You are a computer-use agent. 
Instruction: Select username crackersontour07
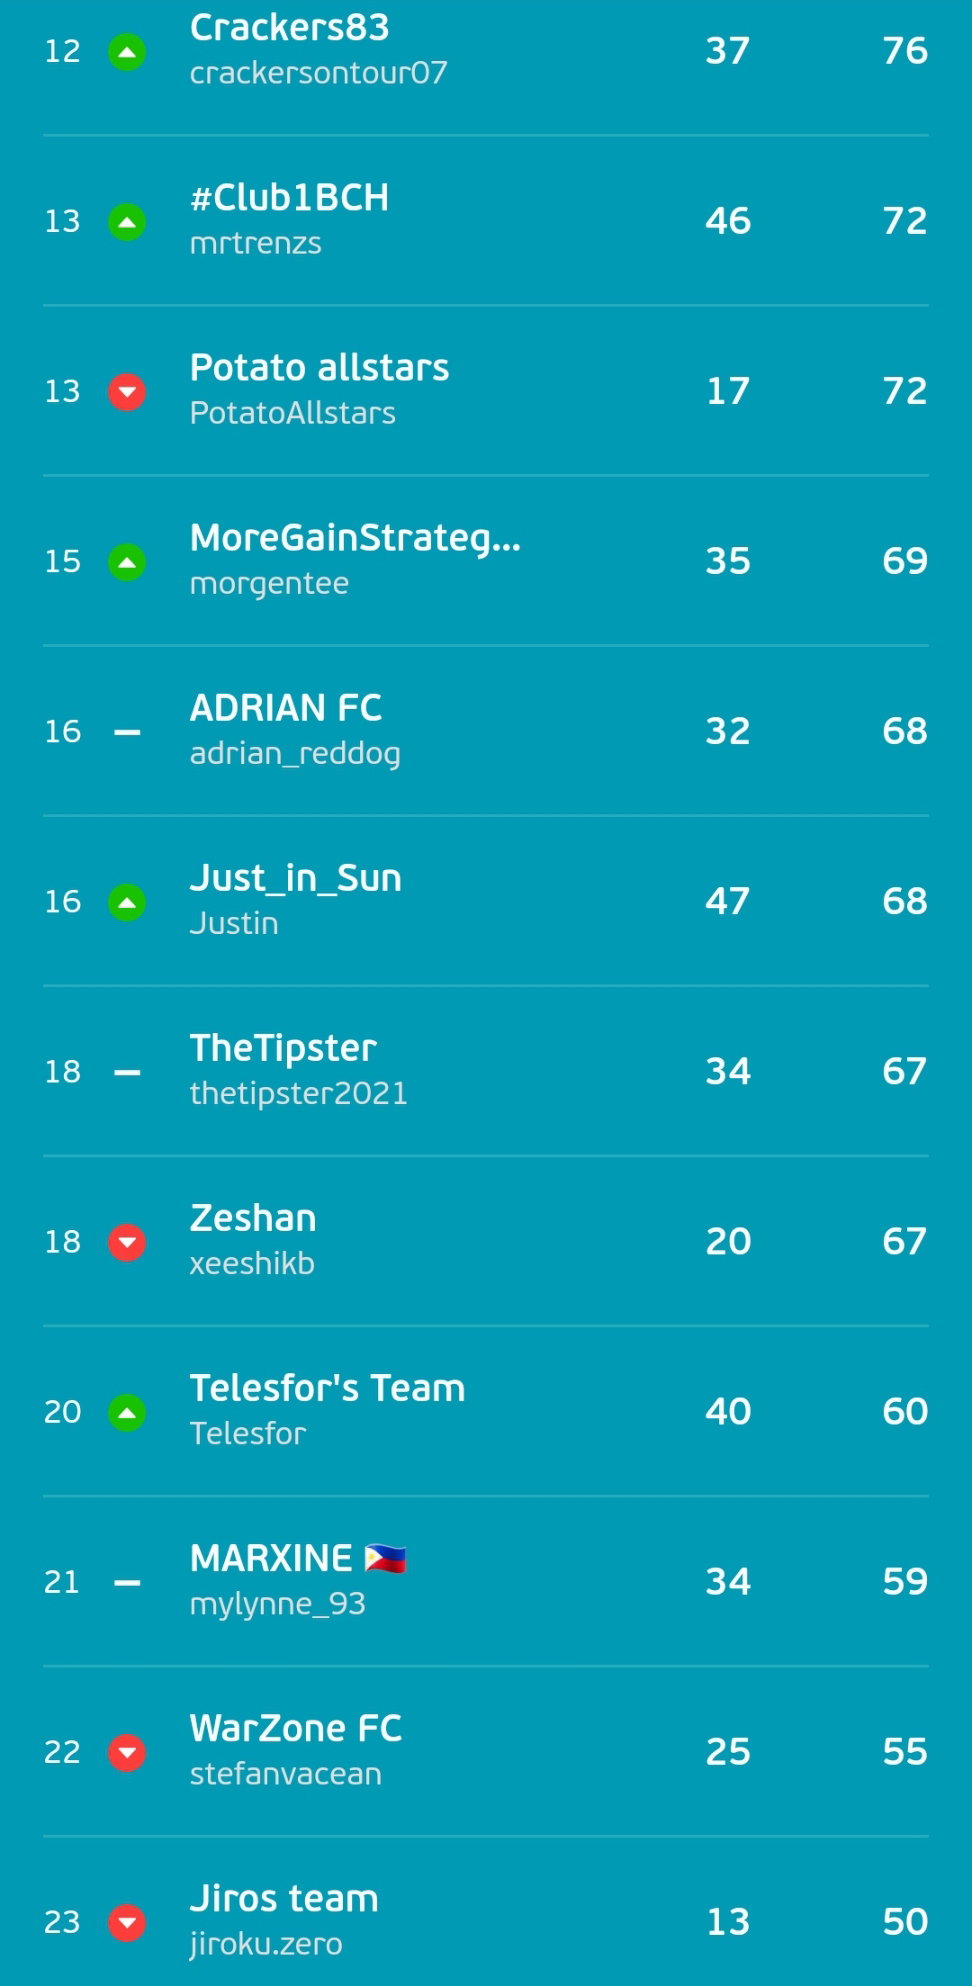coord(318,73)
